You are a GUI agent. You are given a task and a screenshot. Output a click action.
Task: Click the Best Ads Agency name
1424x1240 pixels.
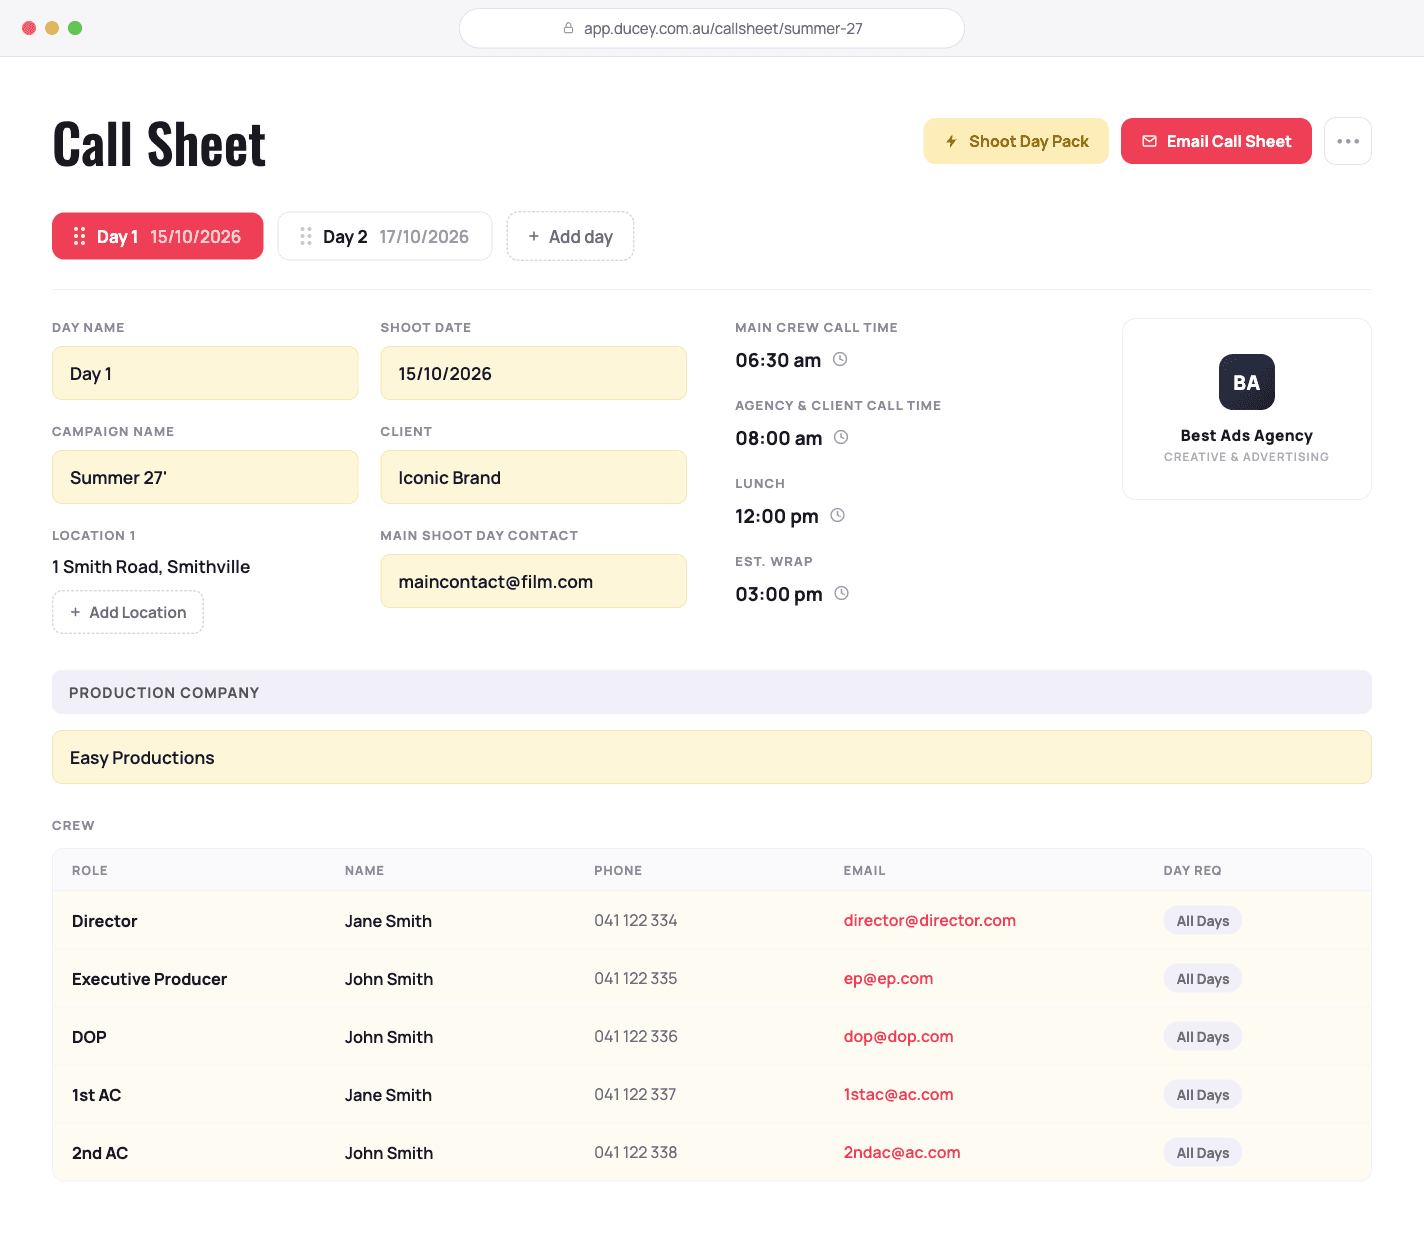(x=1247, y=436)
